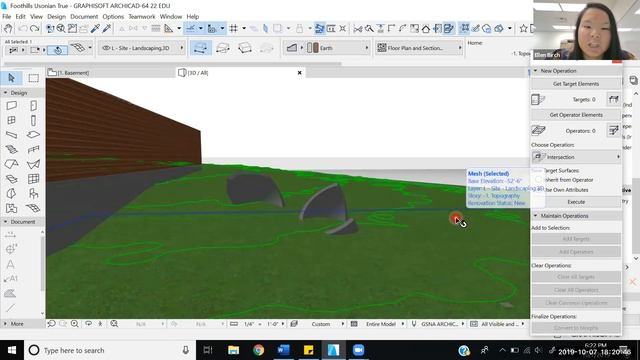Screen dimensions: 640x360
Task: Expand the More toolbox section
Action: click(6, 324)
